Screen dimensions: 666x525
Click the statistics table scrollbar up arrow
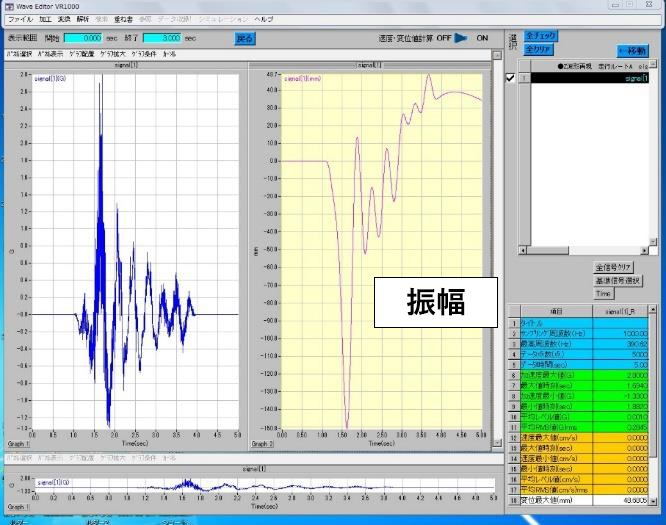[x=653, y=310]
